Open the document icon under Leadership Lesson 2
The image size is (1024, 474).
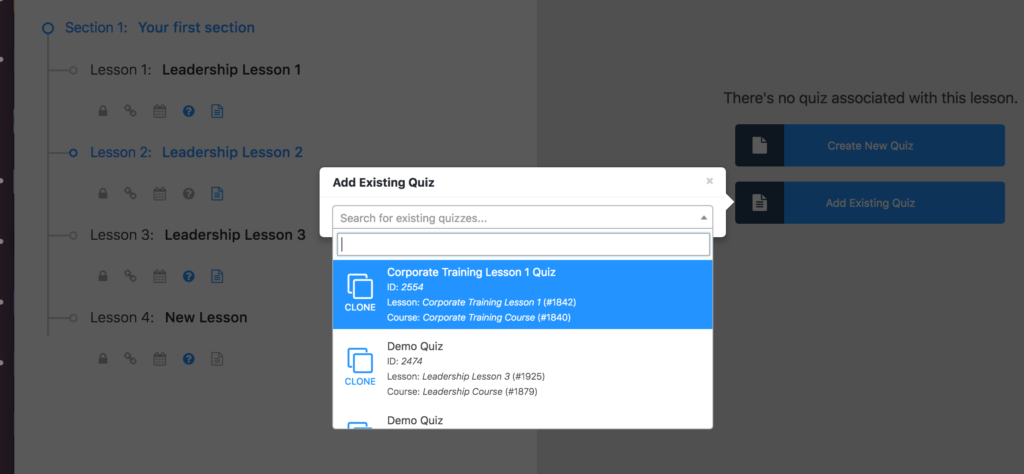pyautogui.click(x=217, y=194)
